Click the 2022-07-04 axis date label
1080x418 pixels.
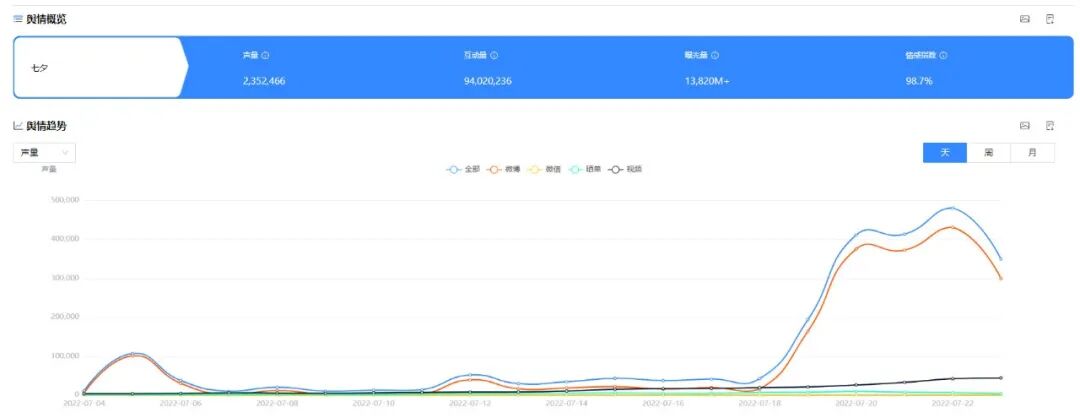click(x=83, y=402)
